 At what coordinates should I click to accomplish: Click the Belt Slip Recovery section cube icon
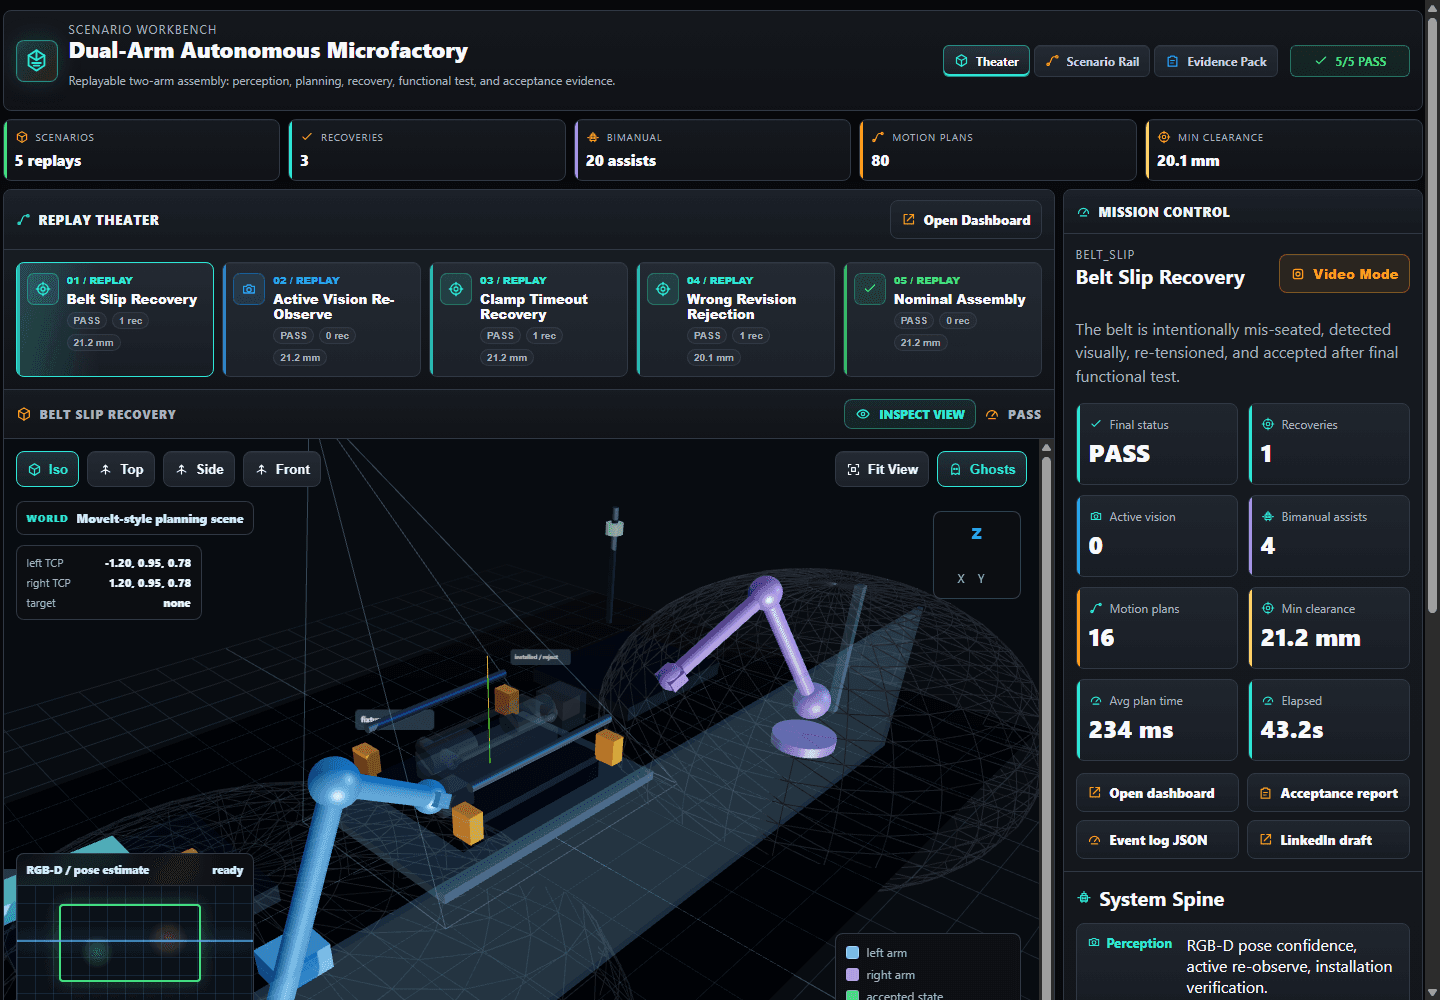coord(24,414)
